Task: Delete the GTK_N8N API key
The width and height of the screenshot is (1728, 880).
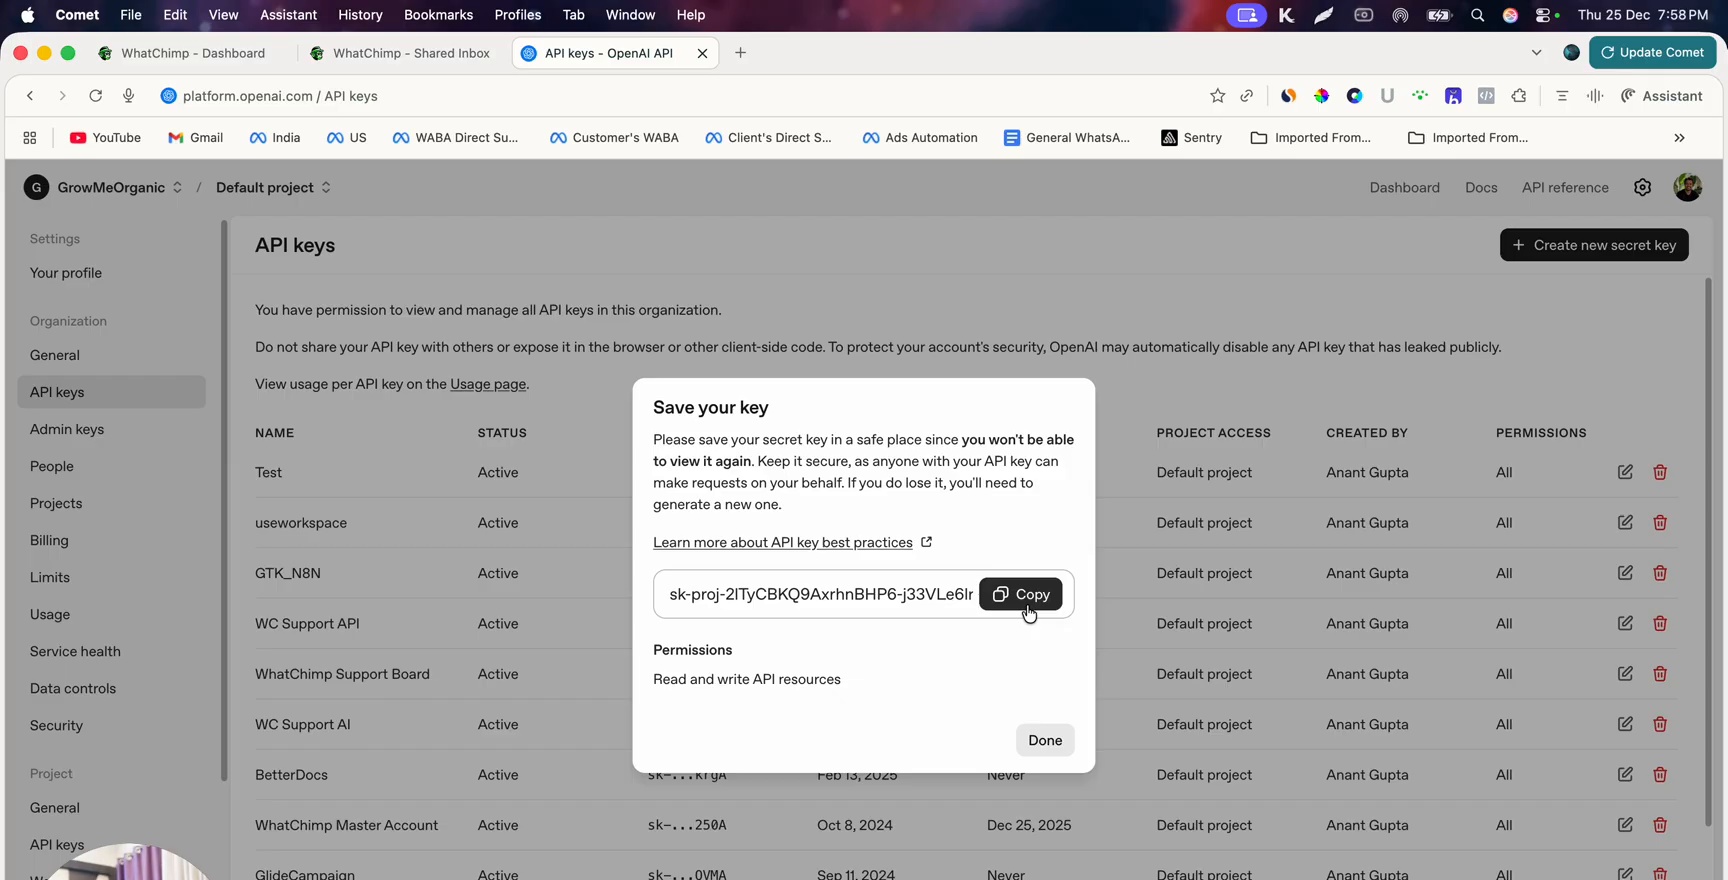Action: click(1660, 573)
